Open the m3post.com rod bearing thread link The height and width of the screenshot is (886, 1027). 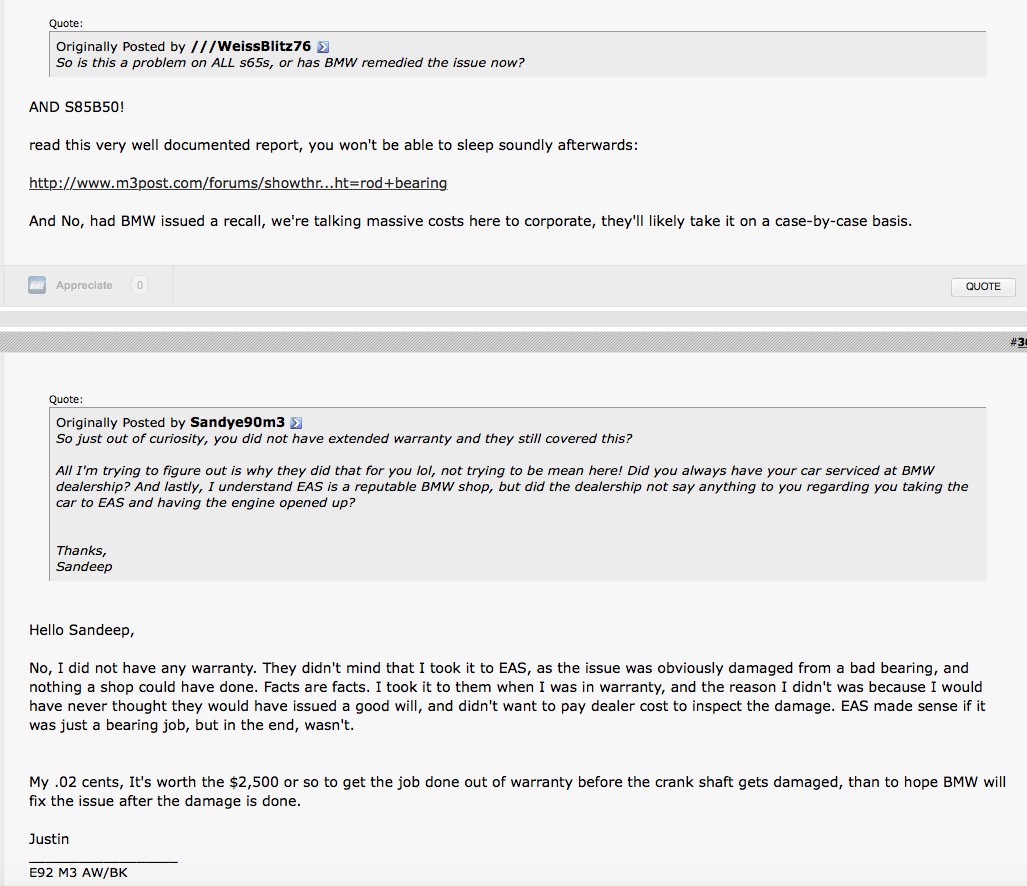238,183
